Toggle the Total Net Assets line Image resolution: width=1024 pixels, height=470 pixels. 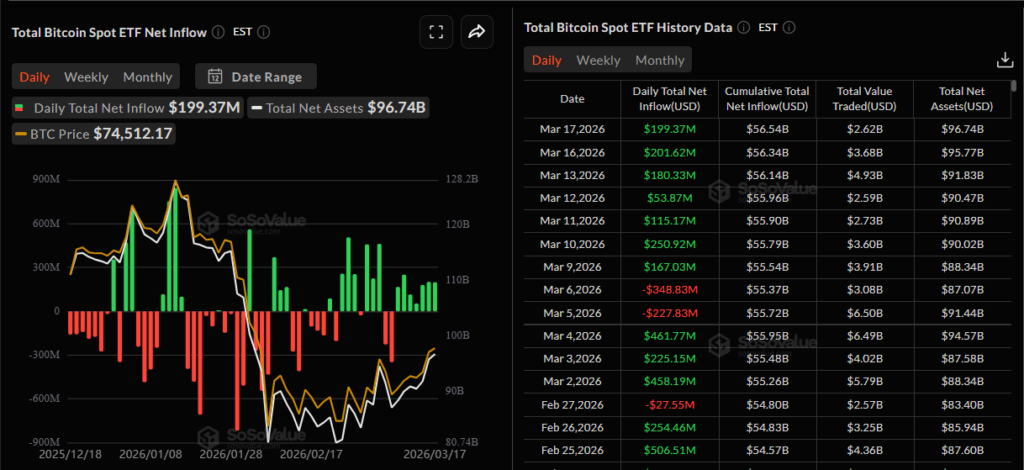tap(338, 107)
